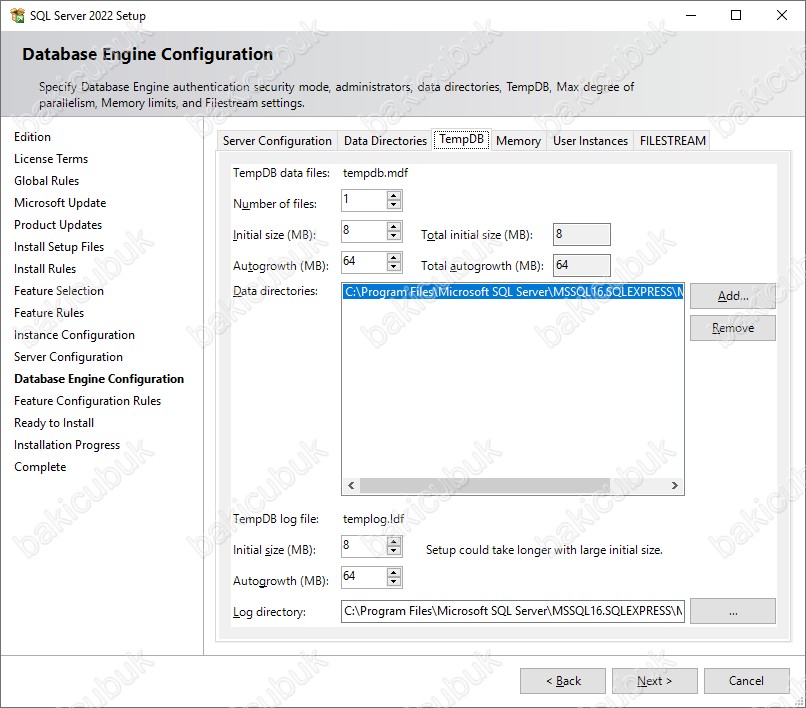Screen dimensions: 806x708
Task: Click the log Autogrowth (MB) field
Action: [364, 577]
